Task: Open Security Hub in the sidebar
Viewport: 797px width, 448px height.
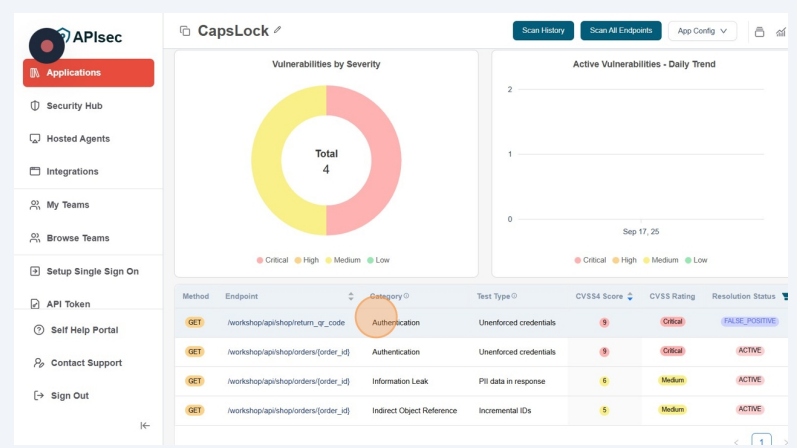Action: 74,106
